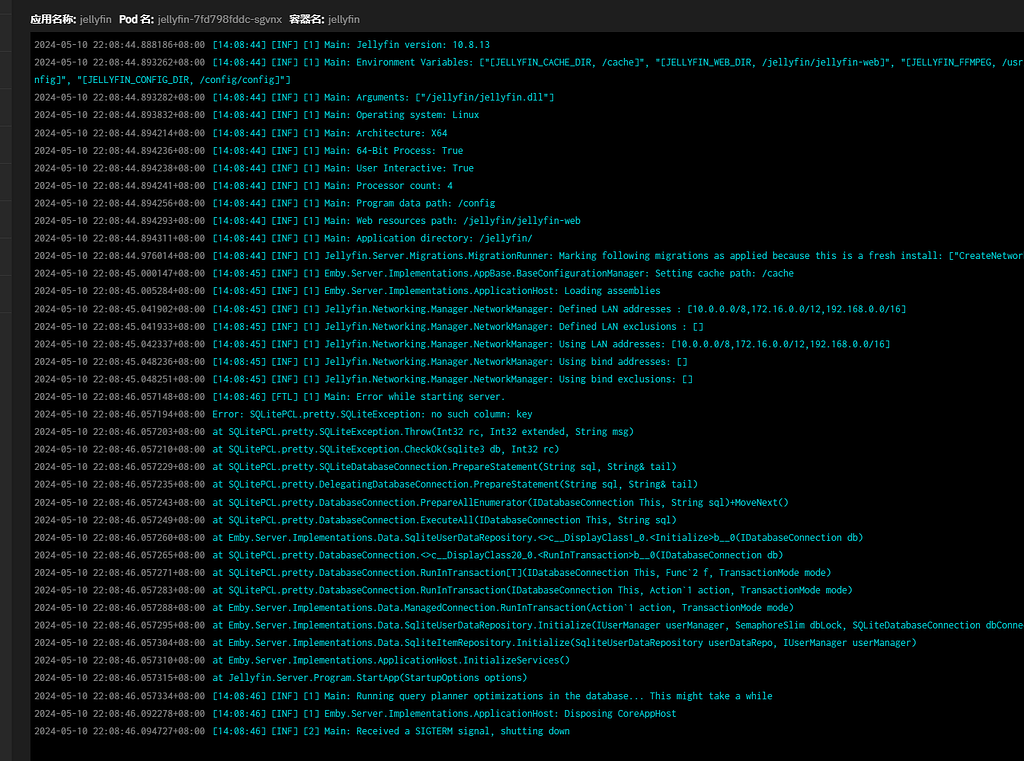
Task: Click the 'User Interactive: True' log line
Action: [x=254, y=169]
